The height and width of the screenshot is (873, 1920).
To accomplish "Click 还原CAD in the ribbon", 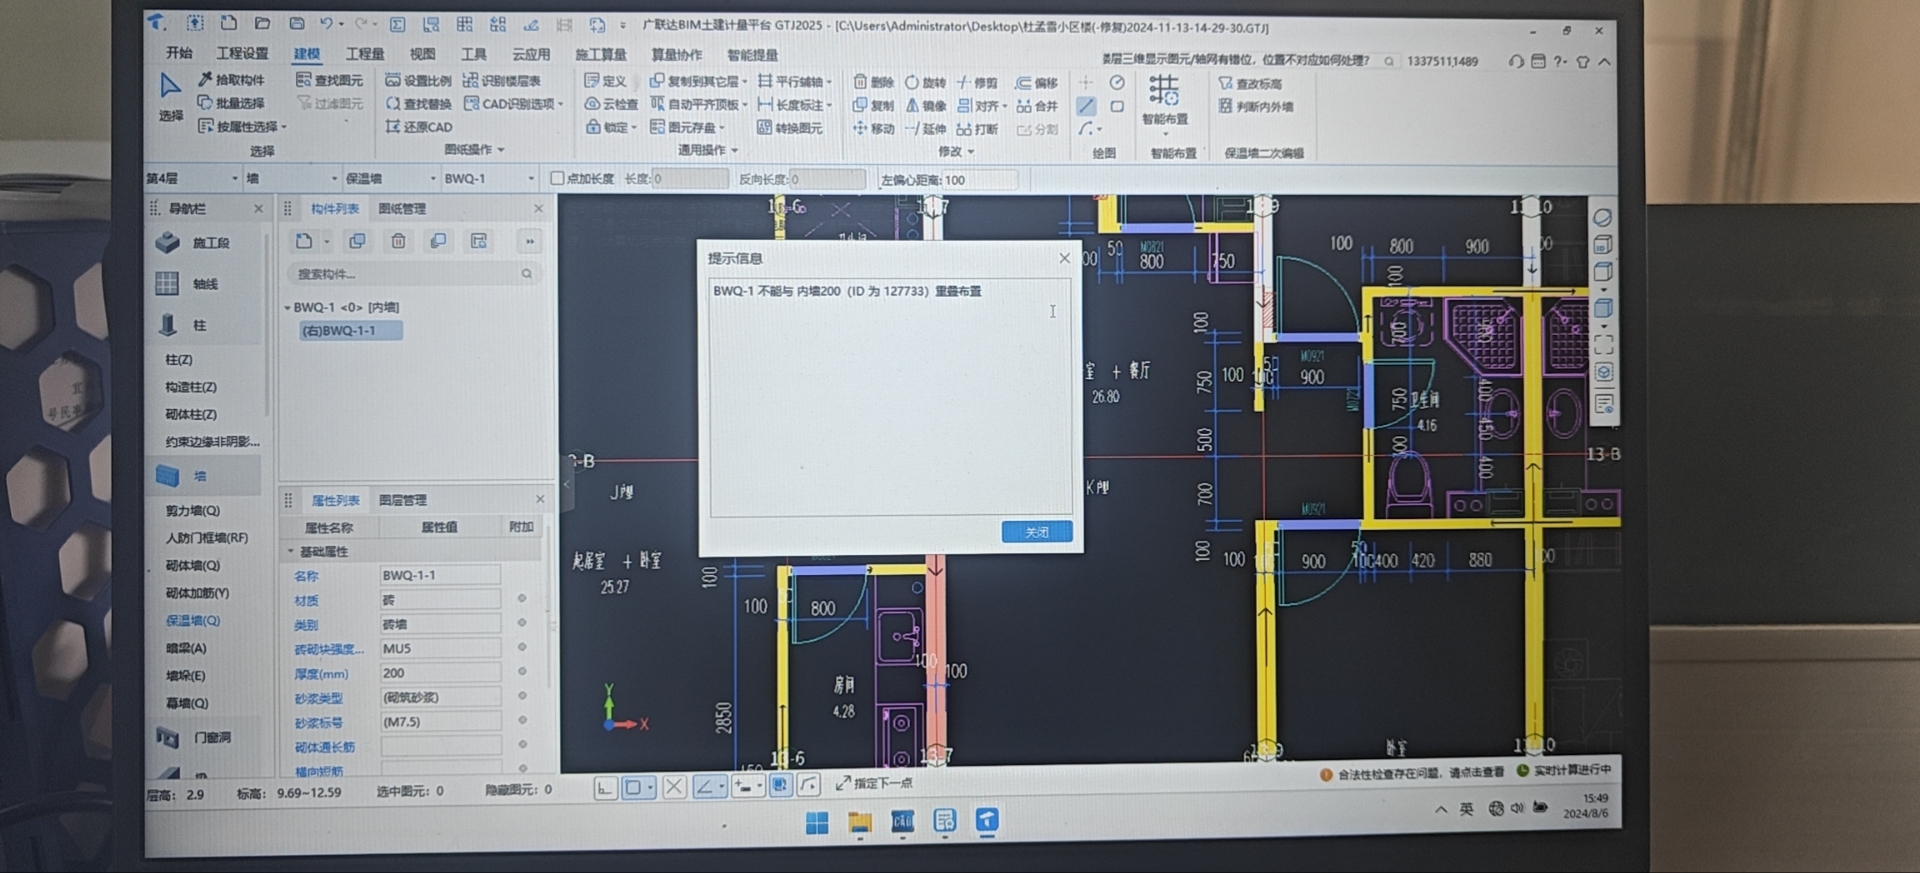I will (x=419, y=127).
